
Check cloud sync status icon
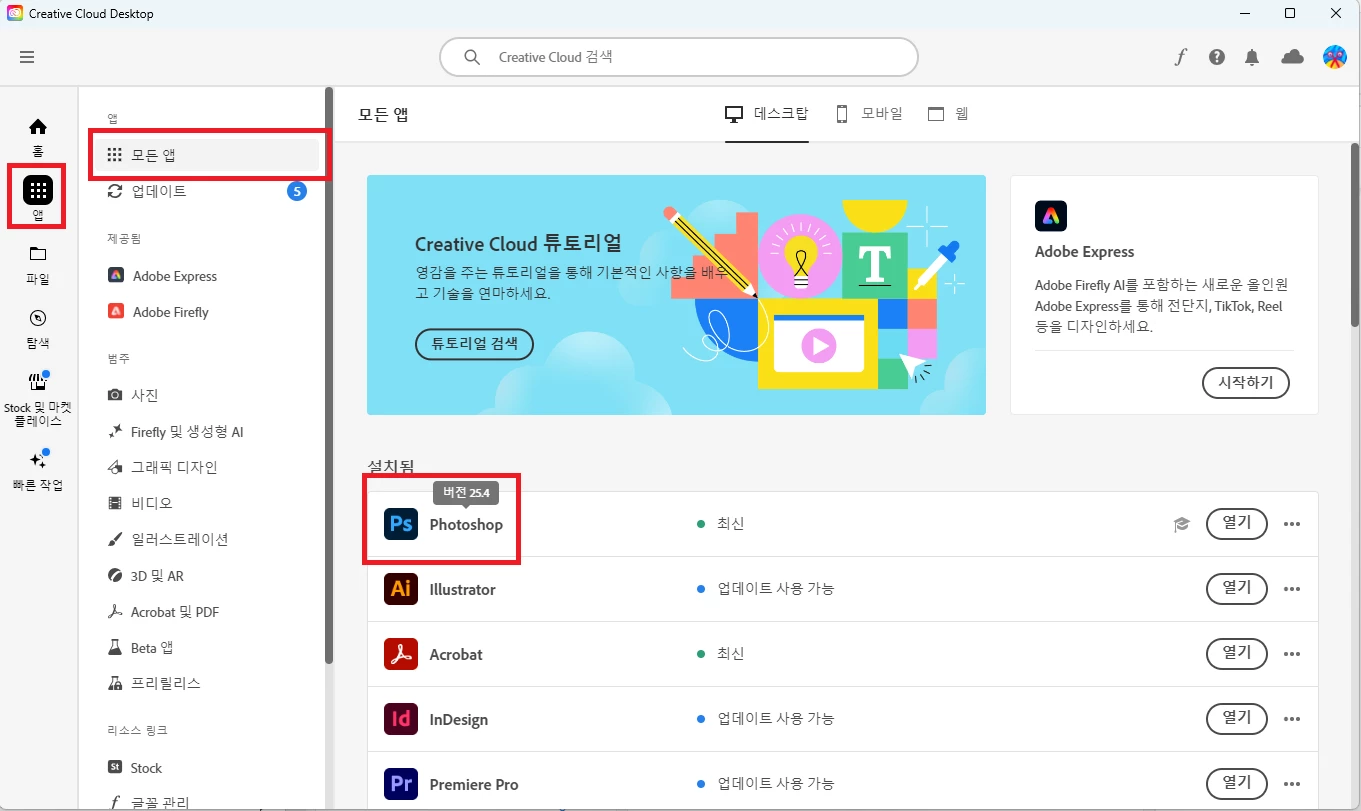coord(1292,57)
